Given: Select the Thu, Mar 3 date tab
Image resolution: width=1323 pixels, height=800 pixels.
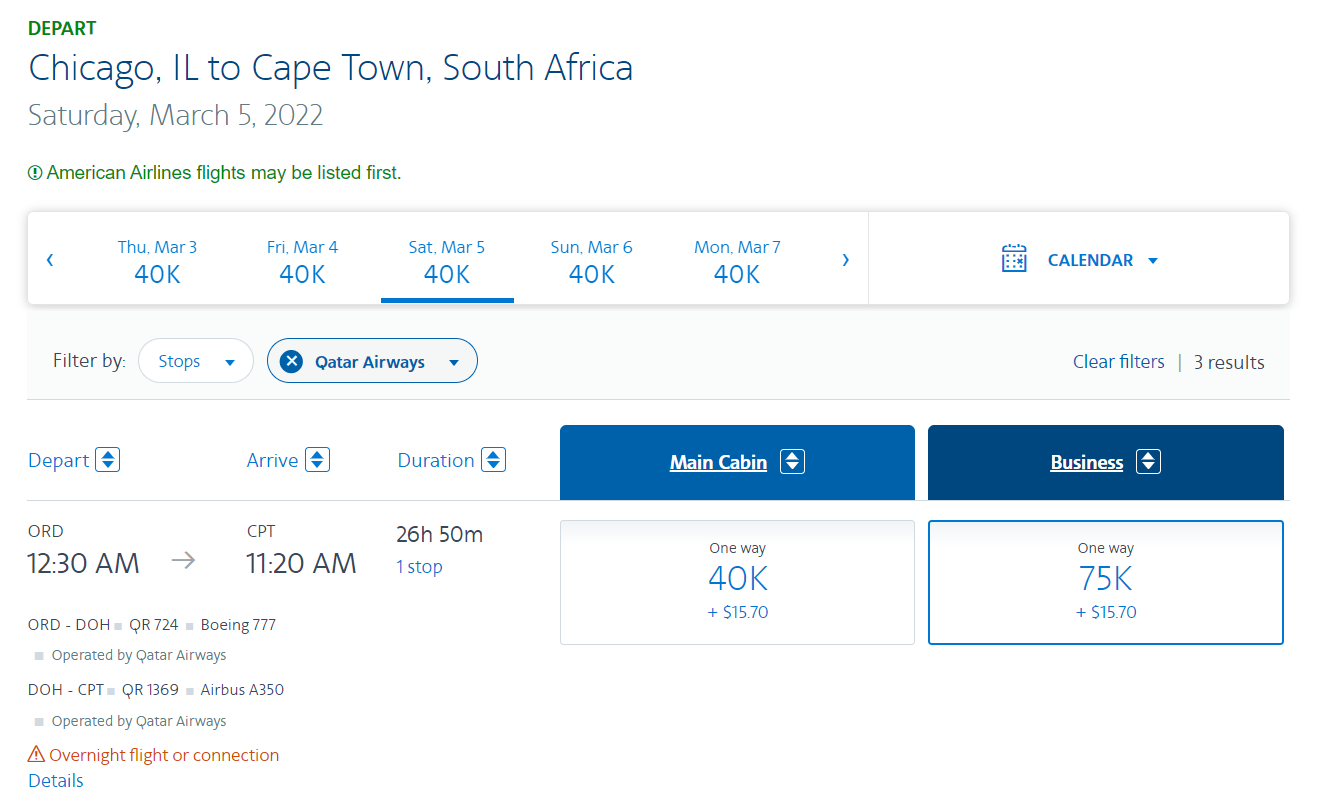Looking at the screenshot, I should tap(157, 260).
